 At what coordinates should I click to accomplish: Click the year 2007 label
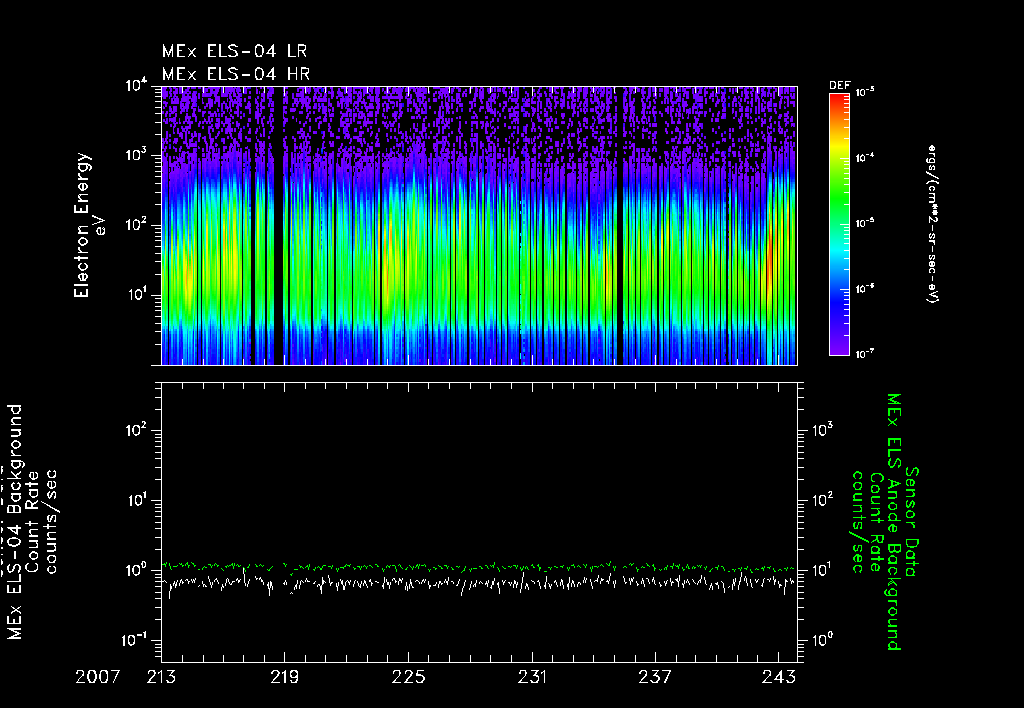(x=97, y=677)
